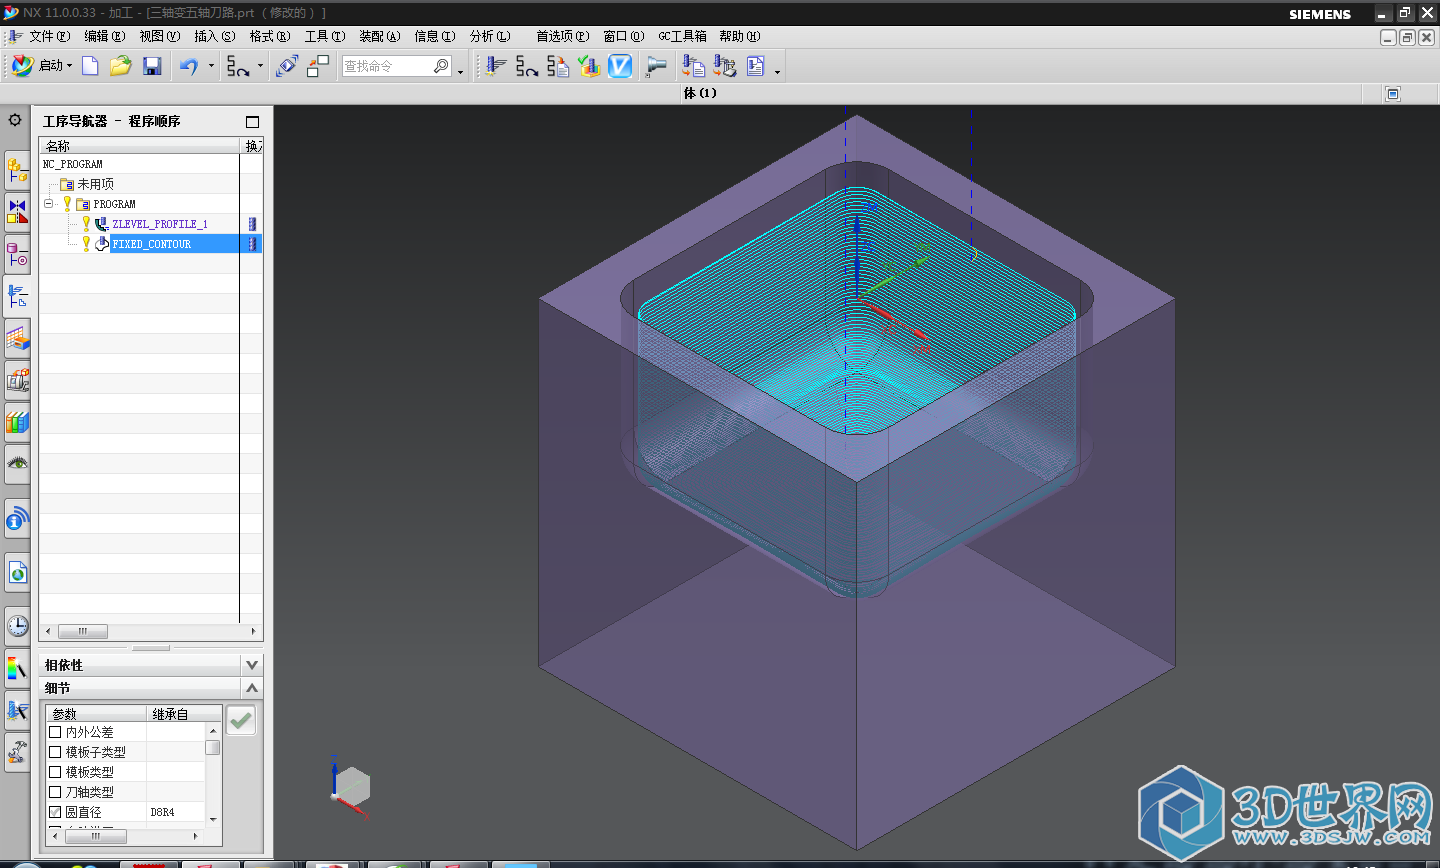Open the toolbar options arrow after the documentation icon
Viewport: 1440px width, 868px height.
pos(777,70)
